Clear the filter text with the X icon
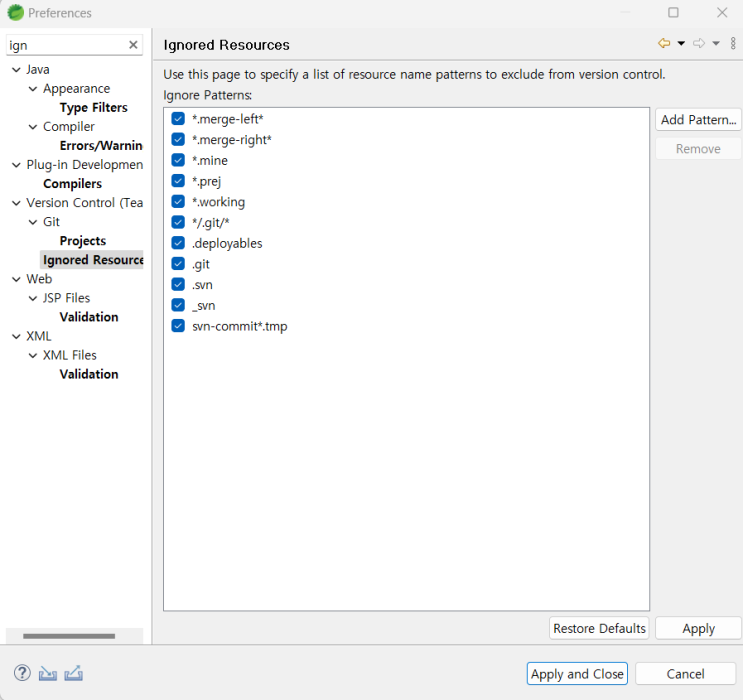The height and width of the screenshot is (700, 743). [133, 45]
